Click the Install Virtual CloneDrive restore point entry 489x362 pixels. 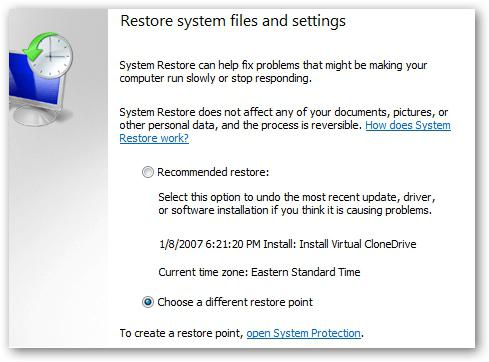click(288, 244)
